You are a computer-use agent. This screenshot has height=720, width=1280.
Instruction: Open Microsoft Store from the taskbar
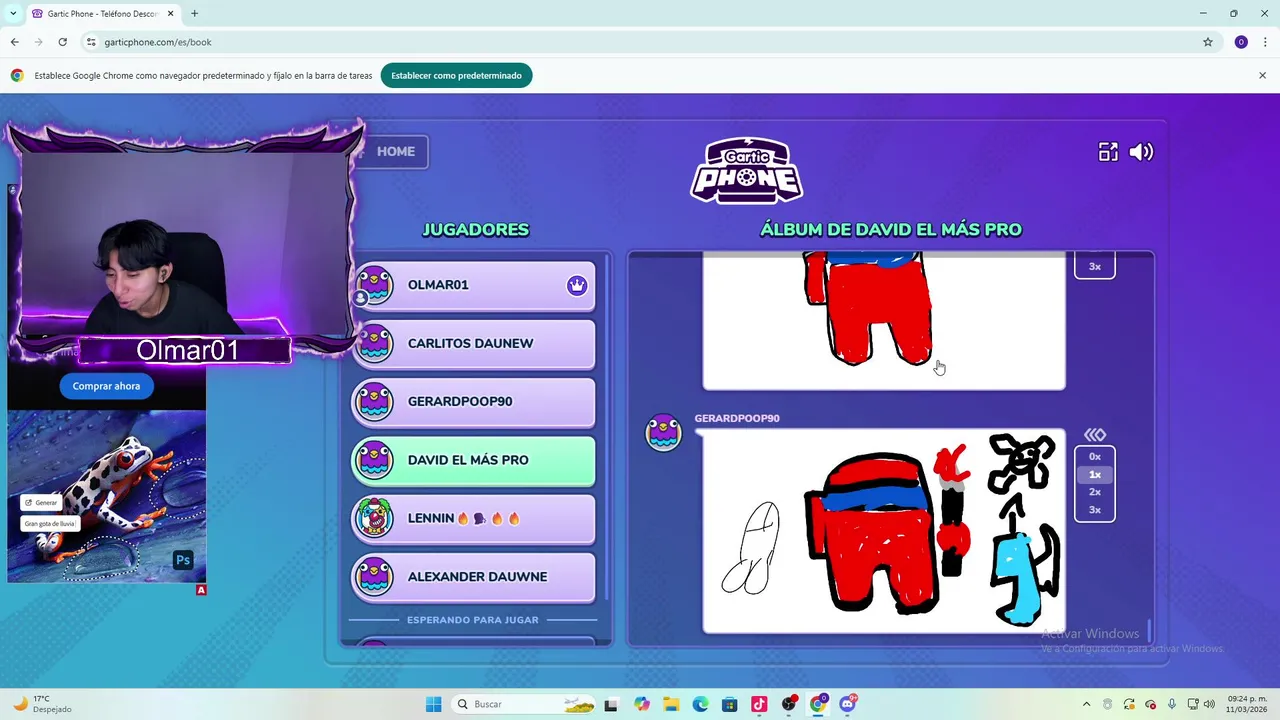(x=730, y=704)
